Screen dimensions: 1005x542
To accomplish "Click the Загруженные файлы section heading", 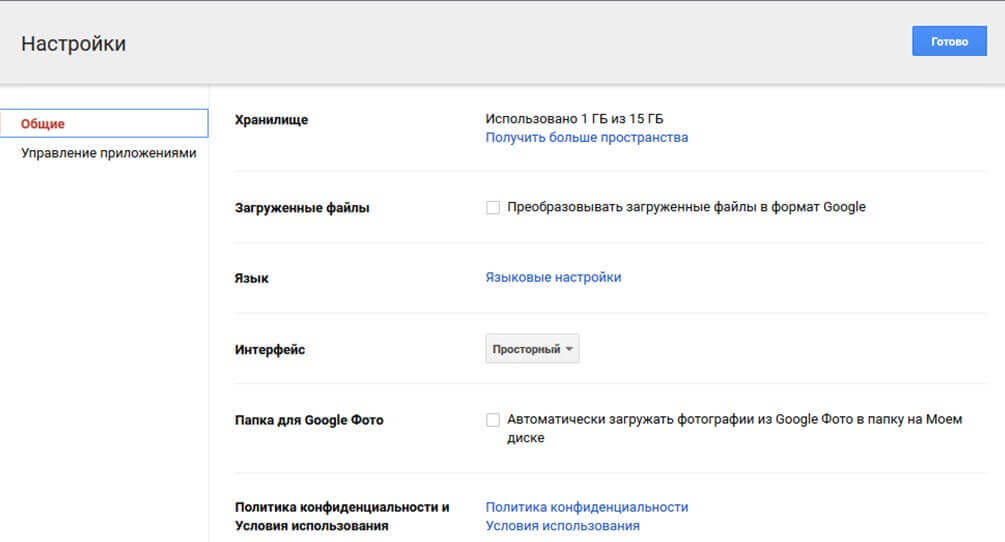I will click(x=301, y=208).
